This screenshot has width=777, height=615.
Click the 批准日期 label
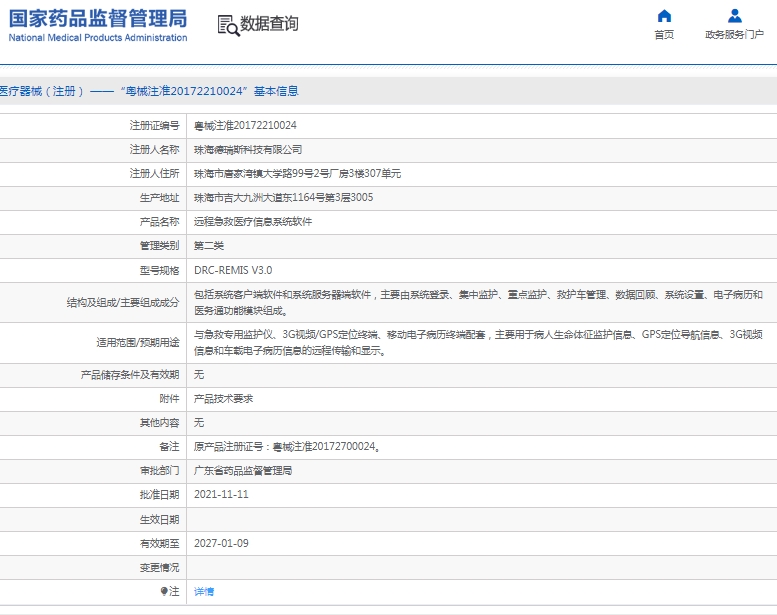(160, 495)
